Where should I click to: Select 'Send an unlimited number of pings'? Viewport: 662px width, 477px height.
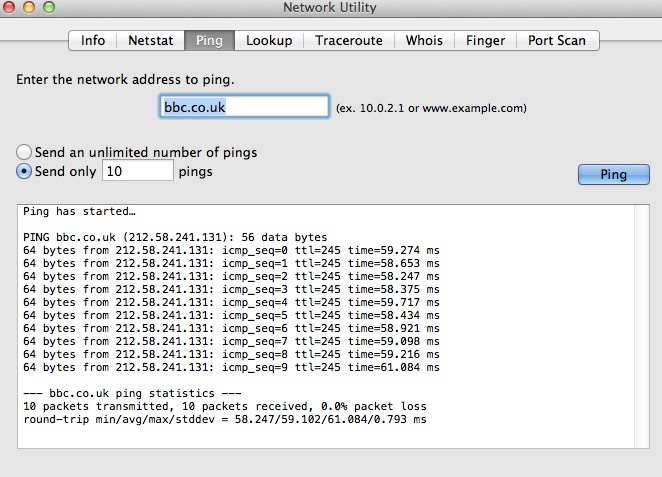tap(24, 153)
